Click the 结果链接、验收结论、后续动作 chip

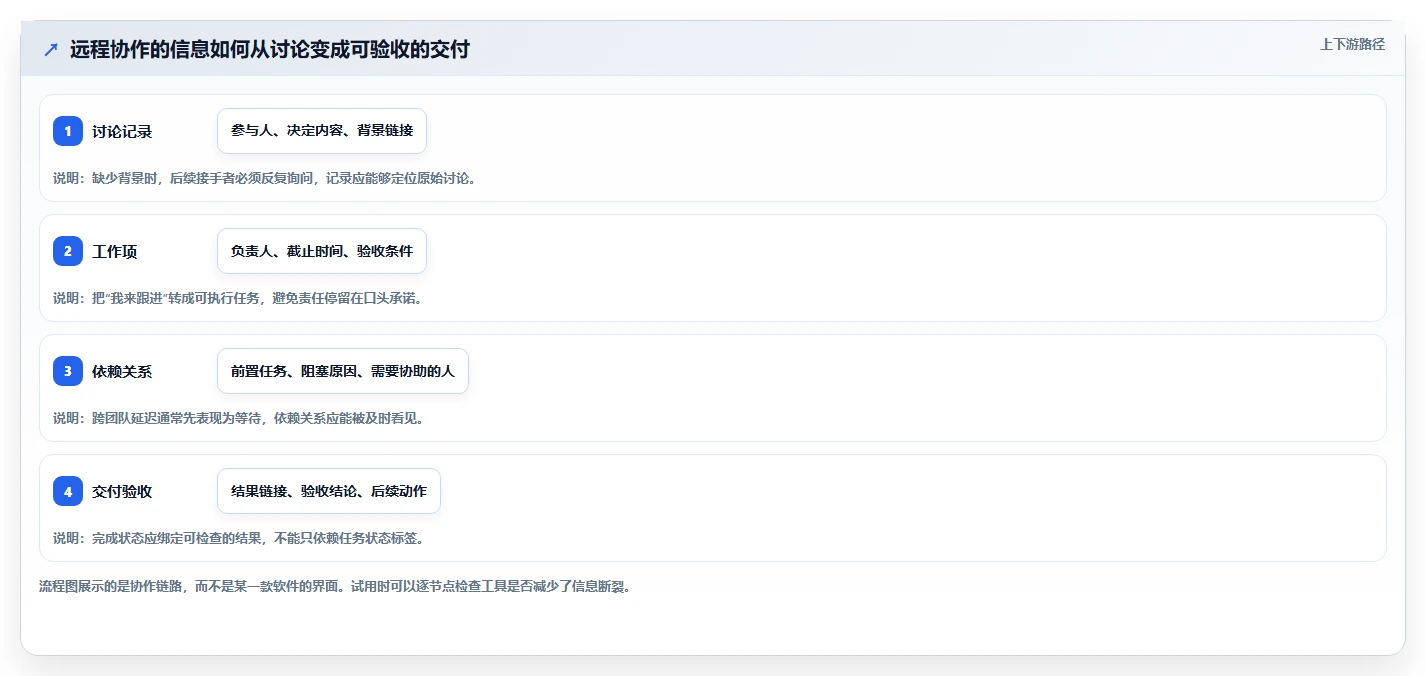(x=329, y=491)
